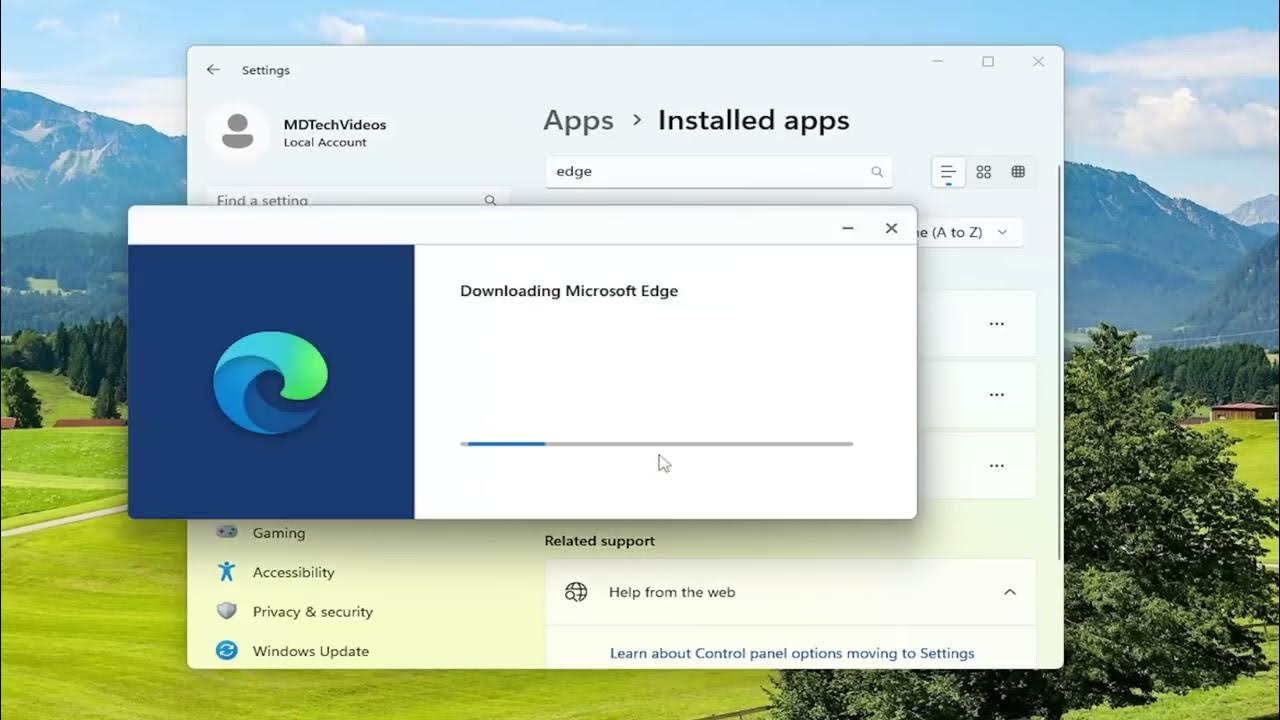
Task: Click the magnifier icon in the apps search box
Action: pos(877,172)
